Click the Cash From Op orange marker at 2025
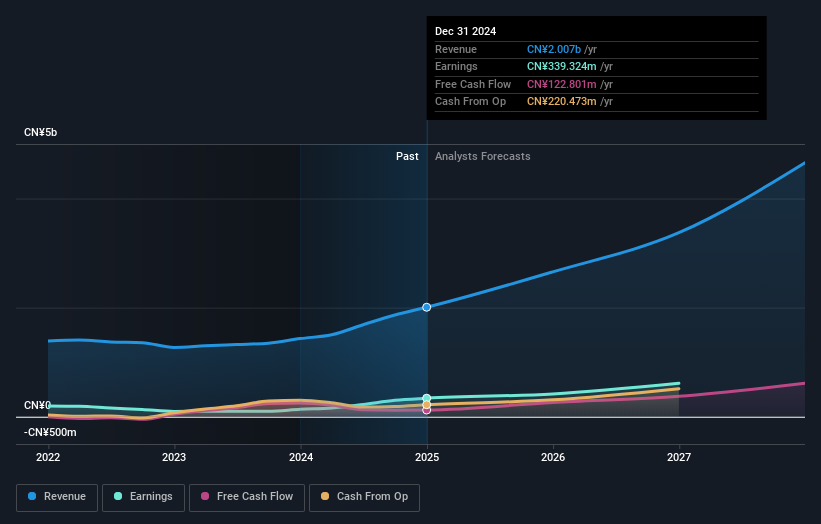Viewport: 821px width, 524px height. point(427,405)
